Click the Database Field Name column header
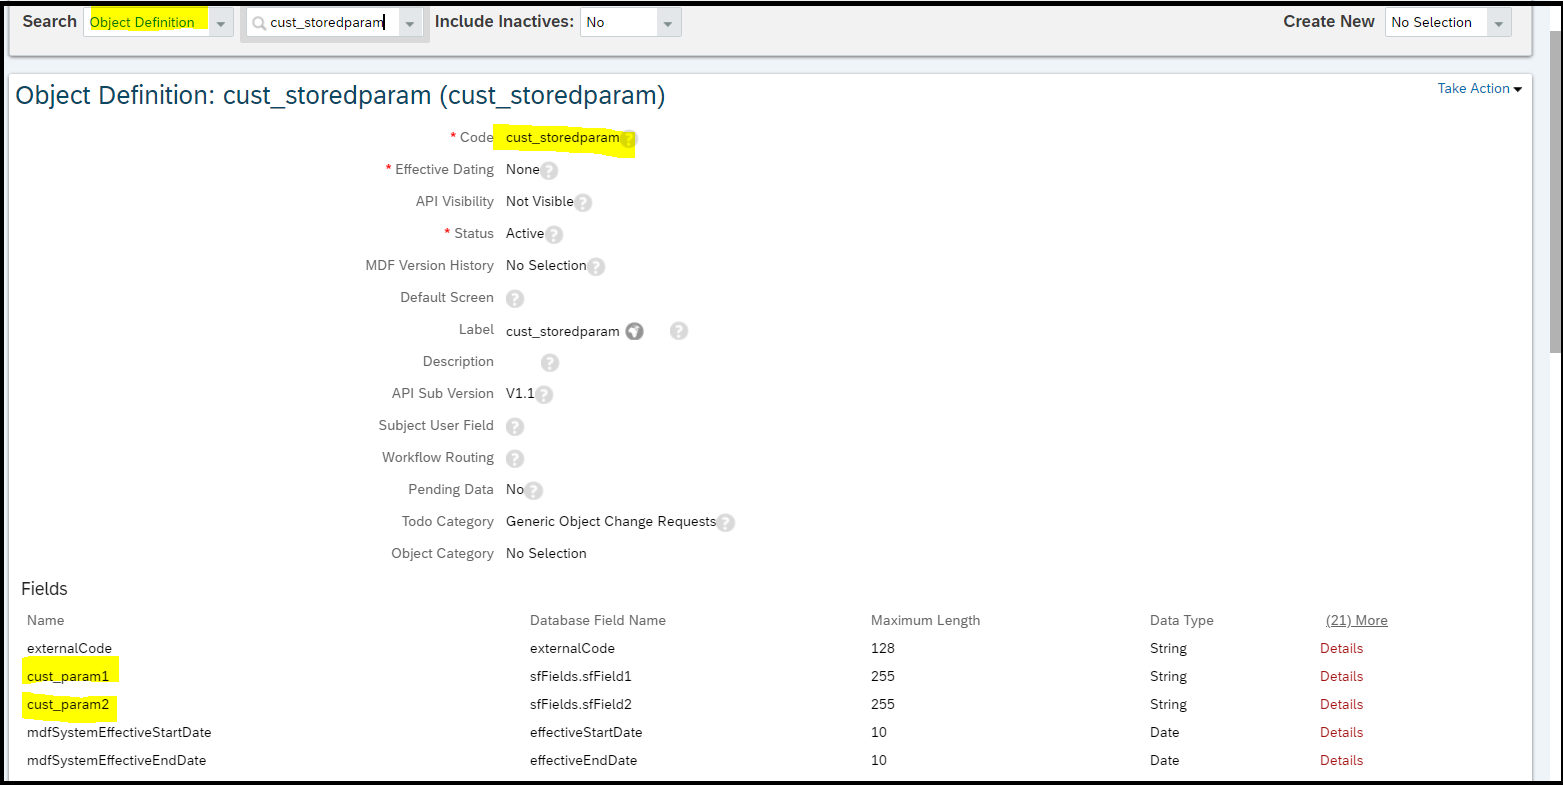This screenshot has width=1563, height=785. click(x=598, y=620)
